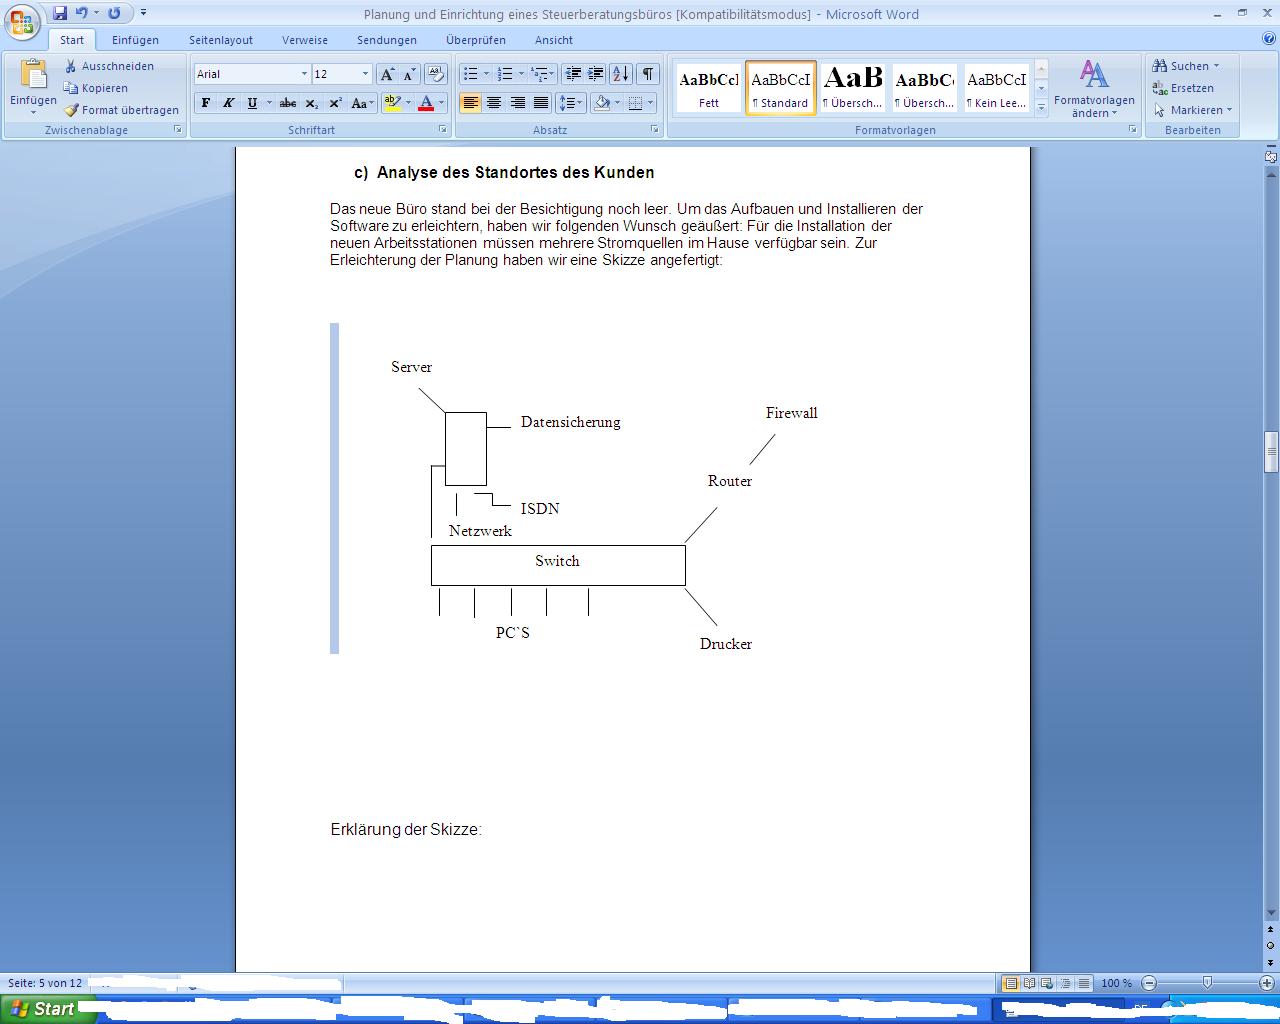Apply superscript formatting
The height and width of the screenshot is (1024, 1280).
(335, 103)
